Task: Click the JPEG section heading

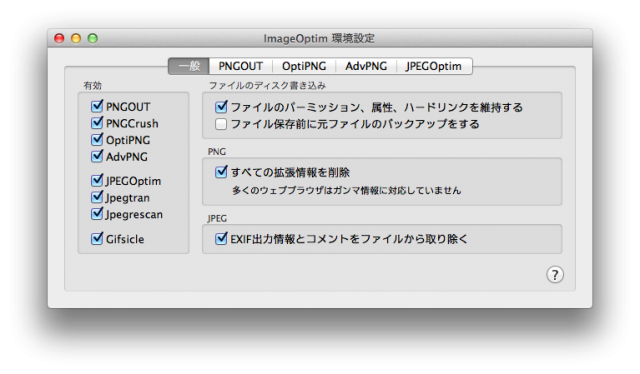Action: pos(217,218)
